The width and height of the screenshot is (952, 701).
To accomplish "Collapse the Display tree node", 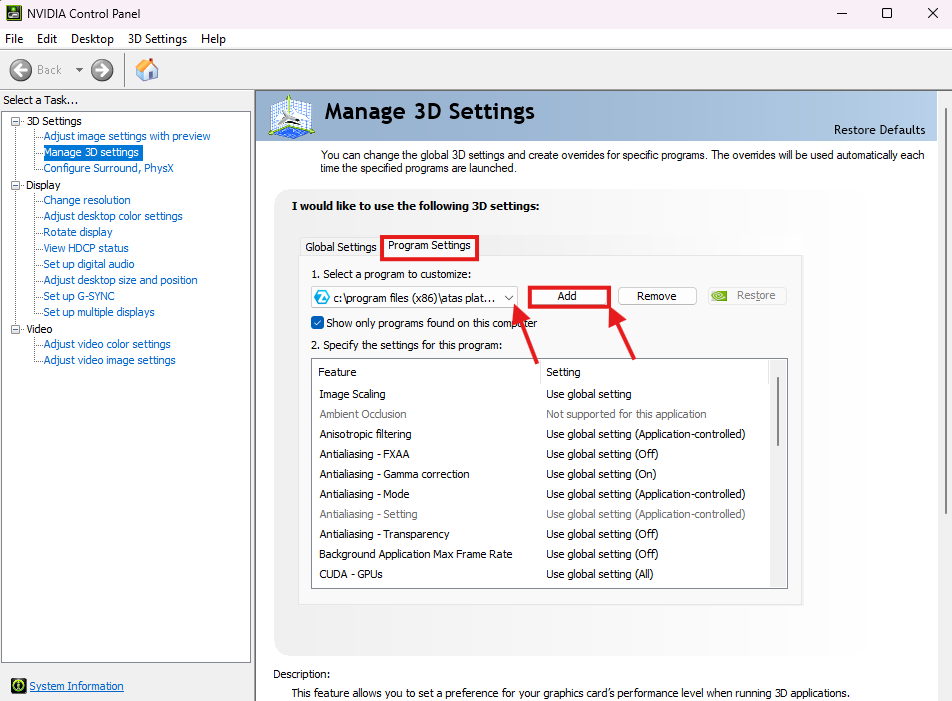I will (15, 185).
